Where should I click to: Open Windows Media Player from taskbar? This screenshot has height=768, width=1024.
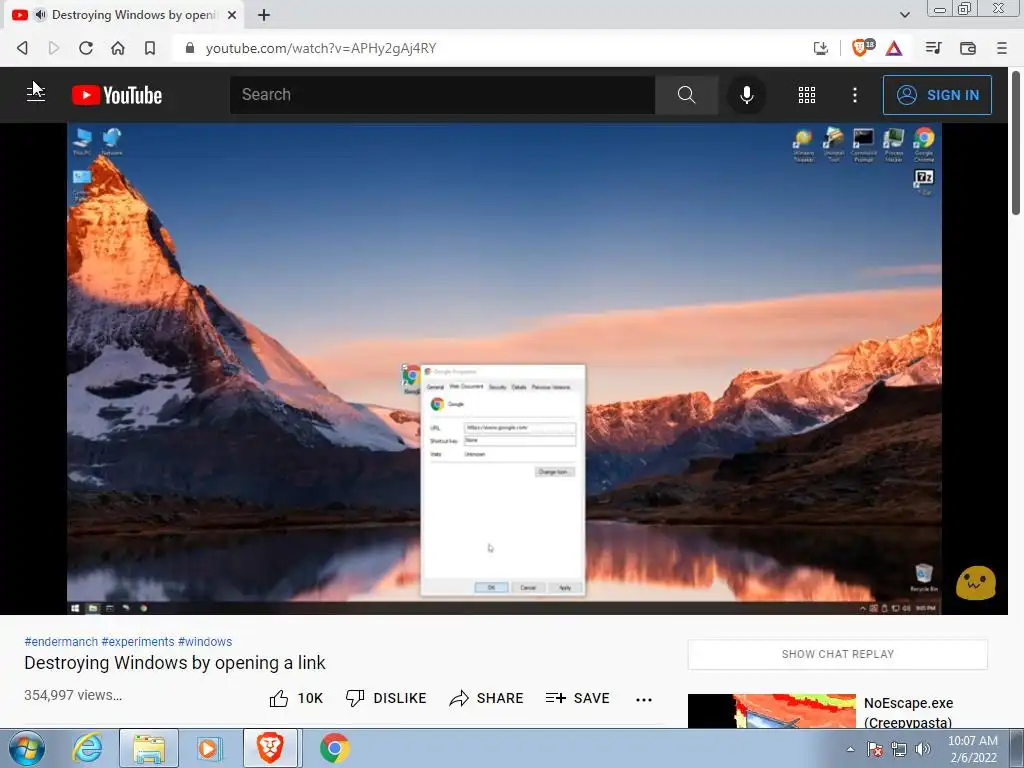[209, 748]
